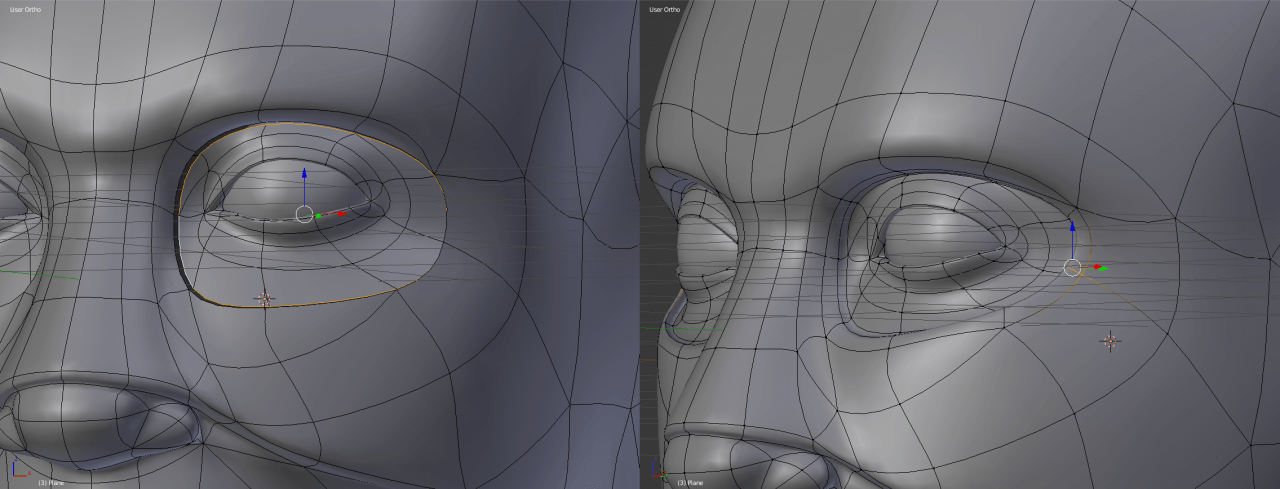Click the green Y-axis handle in left viewport

pos(319,215)
